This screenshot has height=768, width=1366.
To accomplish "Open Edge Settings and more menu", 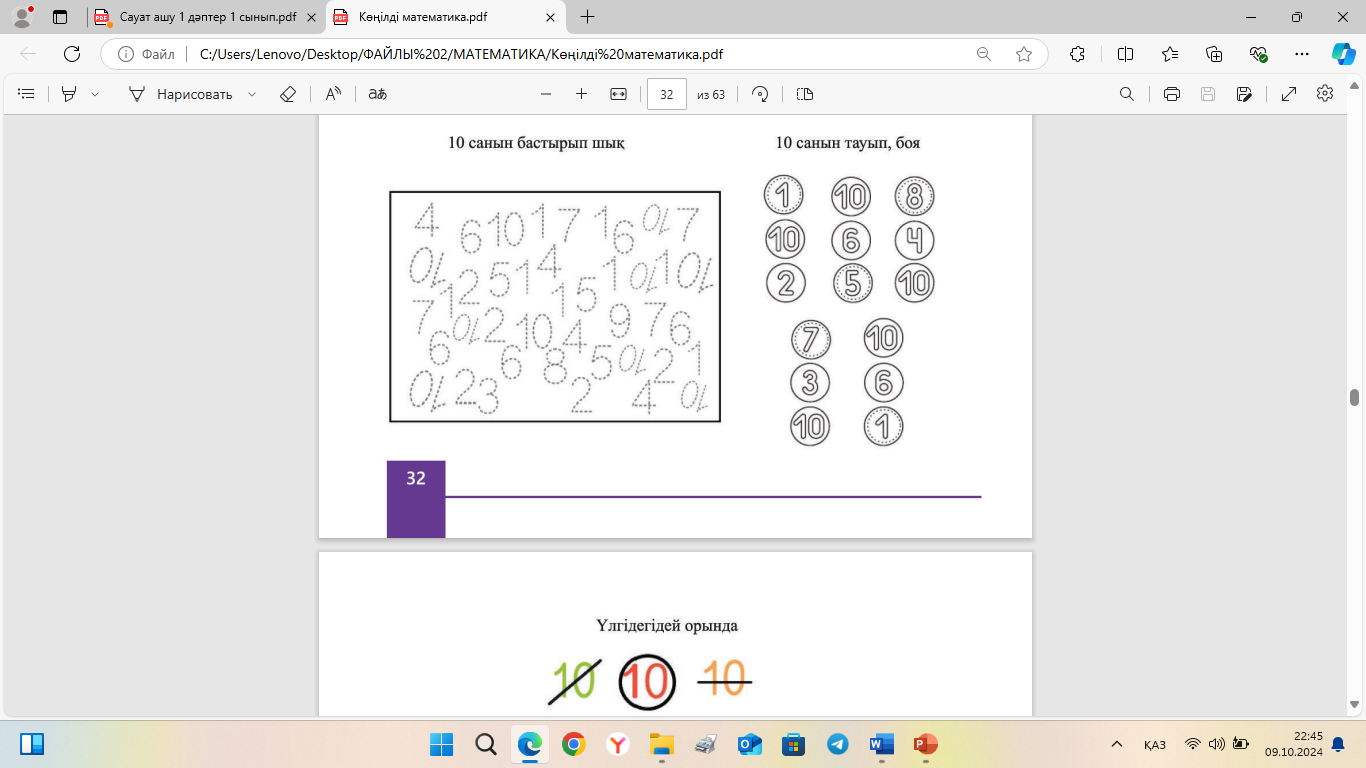I will (x=1302, y=54).
